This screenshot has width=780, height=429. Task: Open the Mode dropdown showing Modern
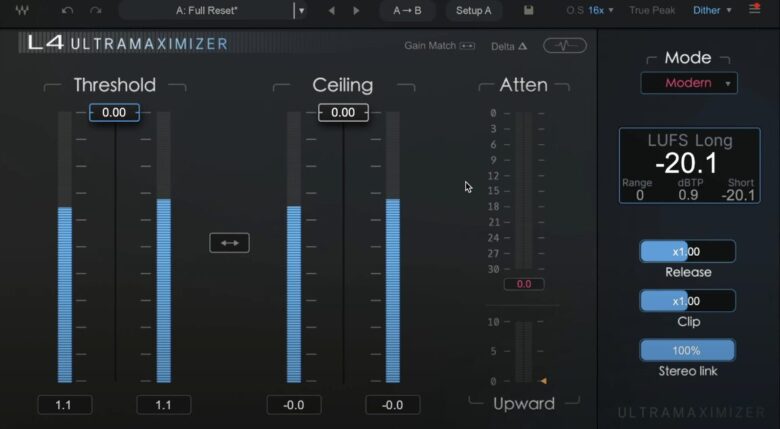(689, 83)
